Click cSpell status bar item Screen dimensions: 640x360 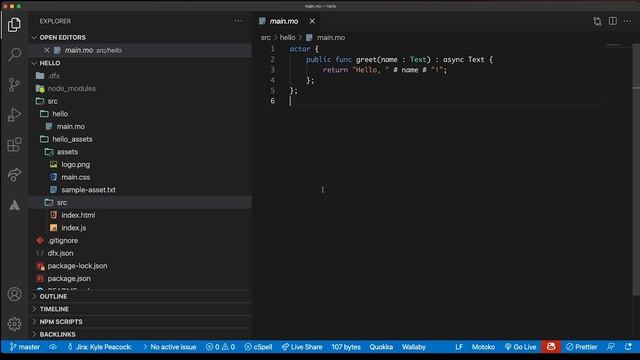(x=258, y=347)
